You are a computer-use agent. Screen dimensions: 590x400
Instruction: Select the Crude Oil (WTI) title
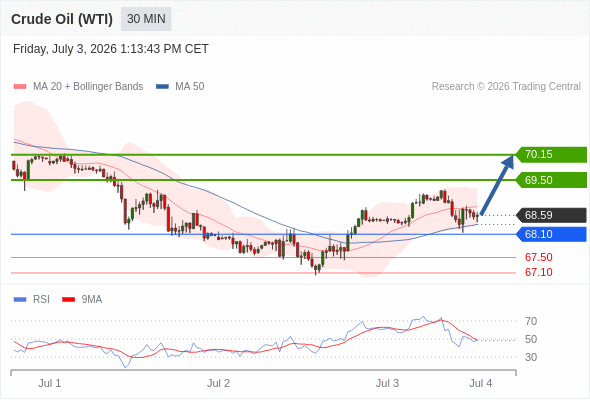click(x=62, y=19)
